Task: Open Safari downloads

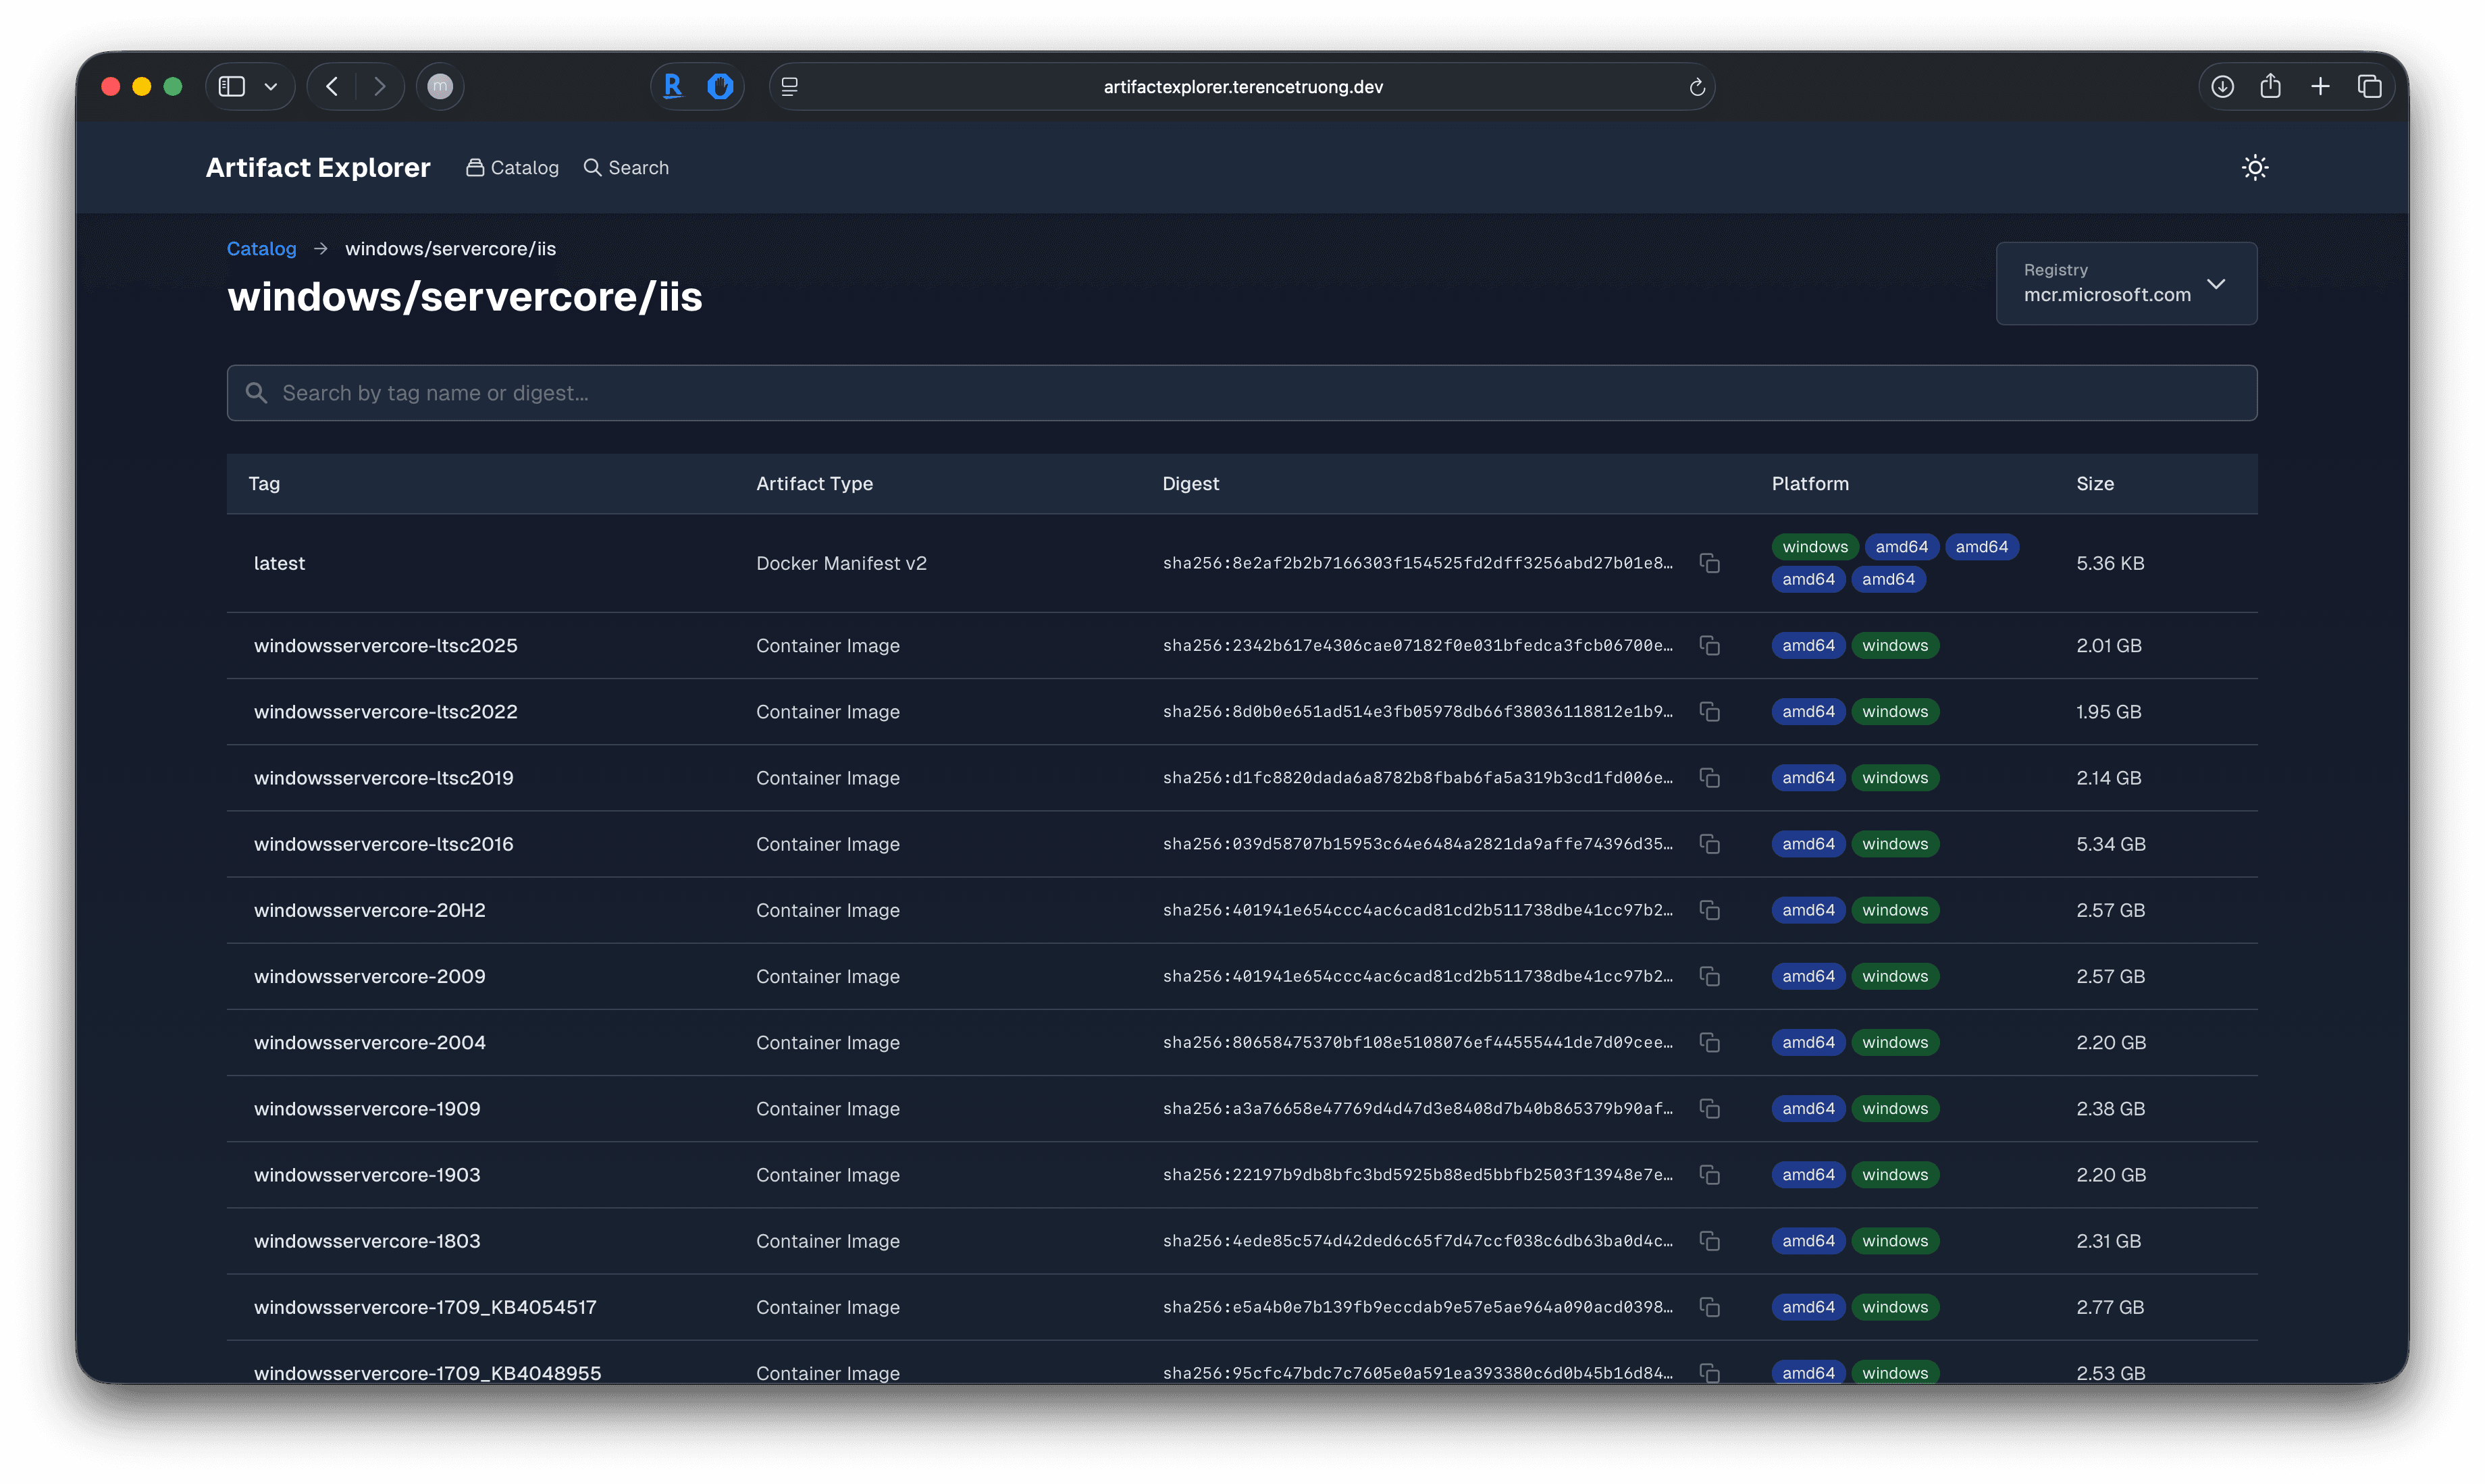Action: pyautogui.click(x=2222, y=86)
